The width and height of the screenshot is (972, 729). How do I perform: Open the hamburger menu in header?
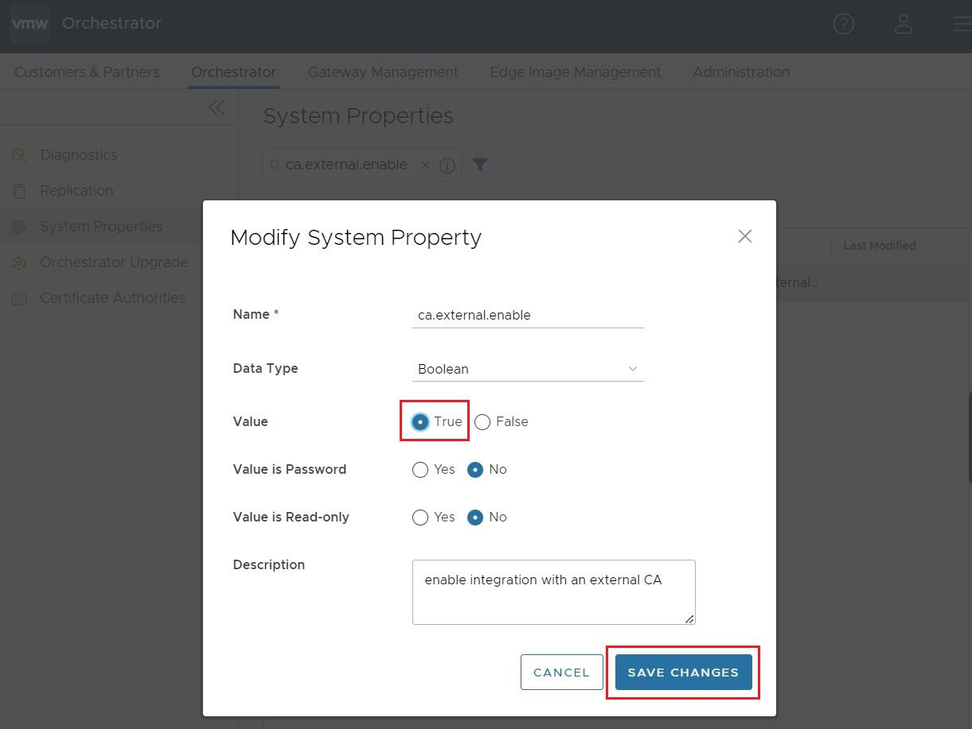(961, 24)
